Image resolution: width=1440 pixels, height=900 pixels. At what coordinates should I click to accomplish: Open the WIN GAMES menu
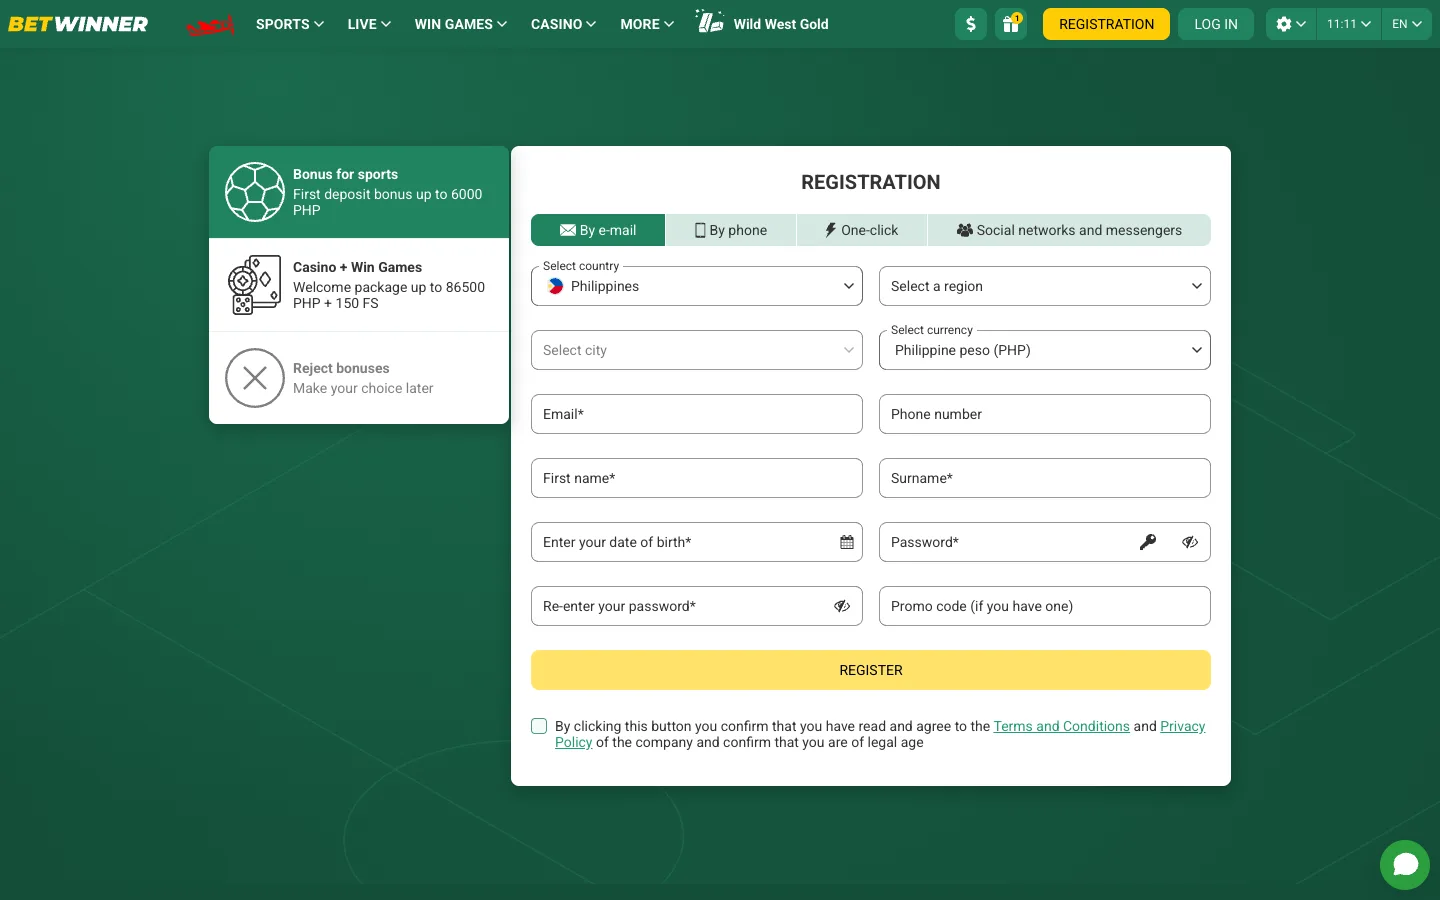point(461,24)
